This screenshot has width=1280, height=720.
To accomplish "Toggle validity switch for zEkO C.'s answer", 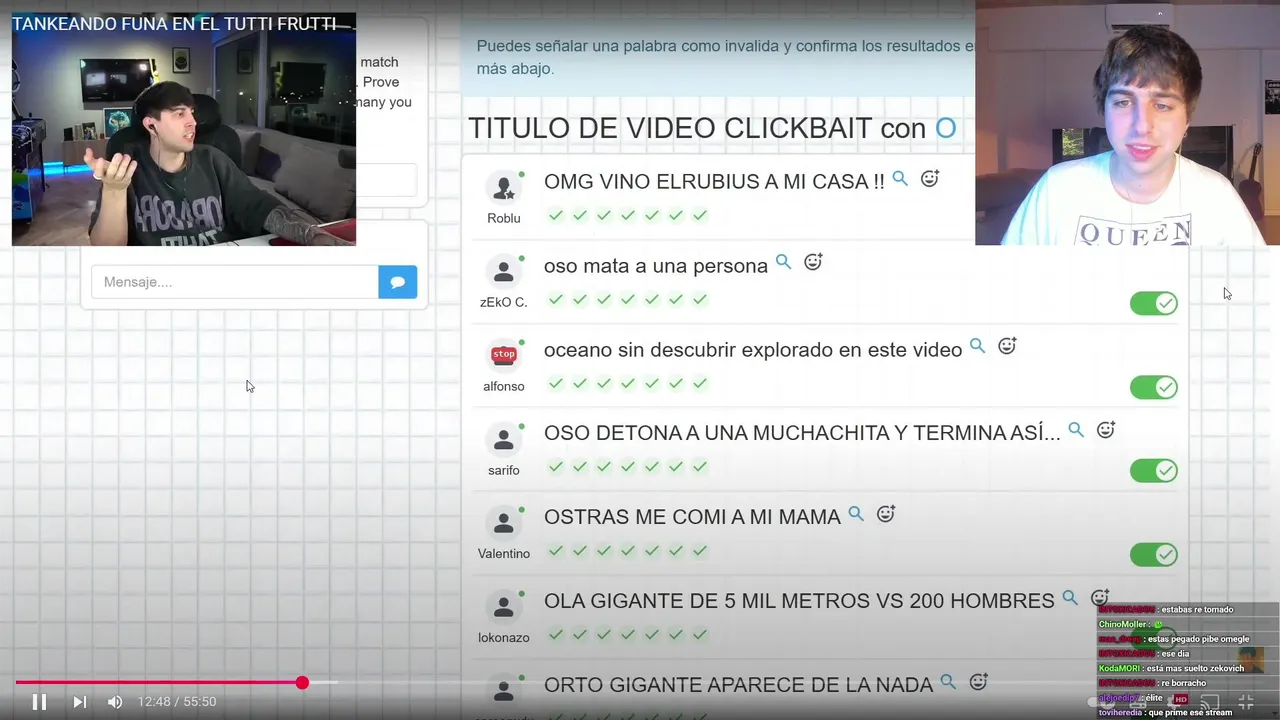I will tap(1154, 303).
